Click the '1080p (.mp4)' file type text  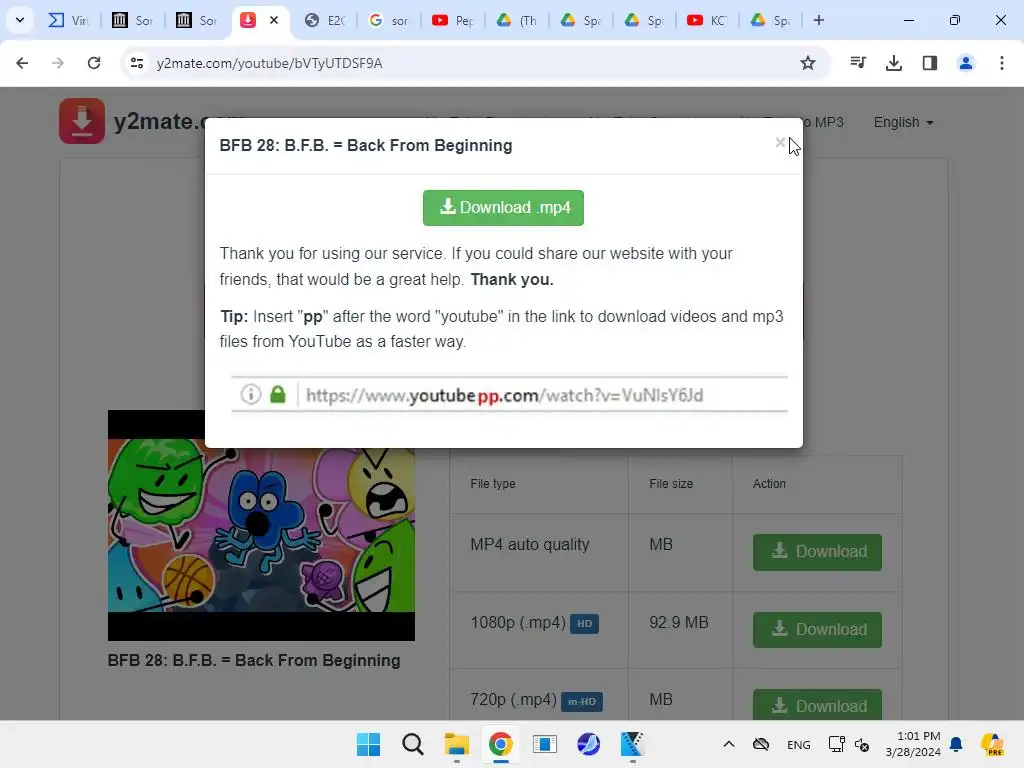coord(518,622)
